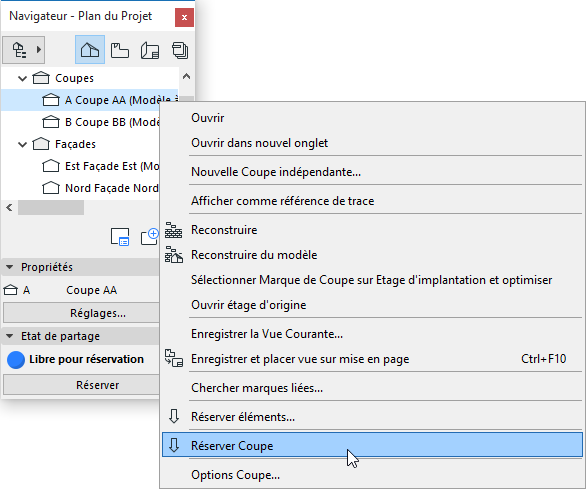The width and height of the screenshot is (586, 489).
Task: Click the section icon in Propriétés row
Action: coord(10,290)
